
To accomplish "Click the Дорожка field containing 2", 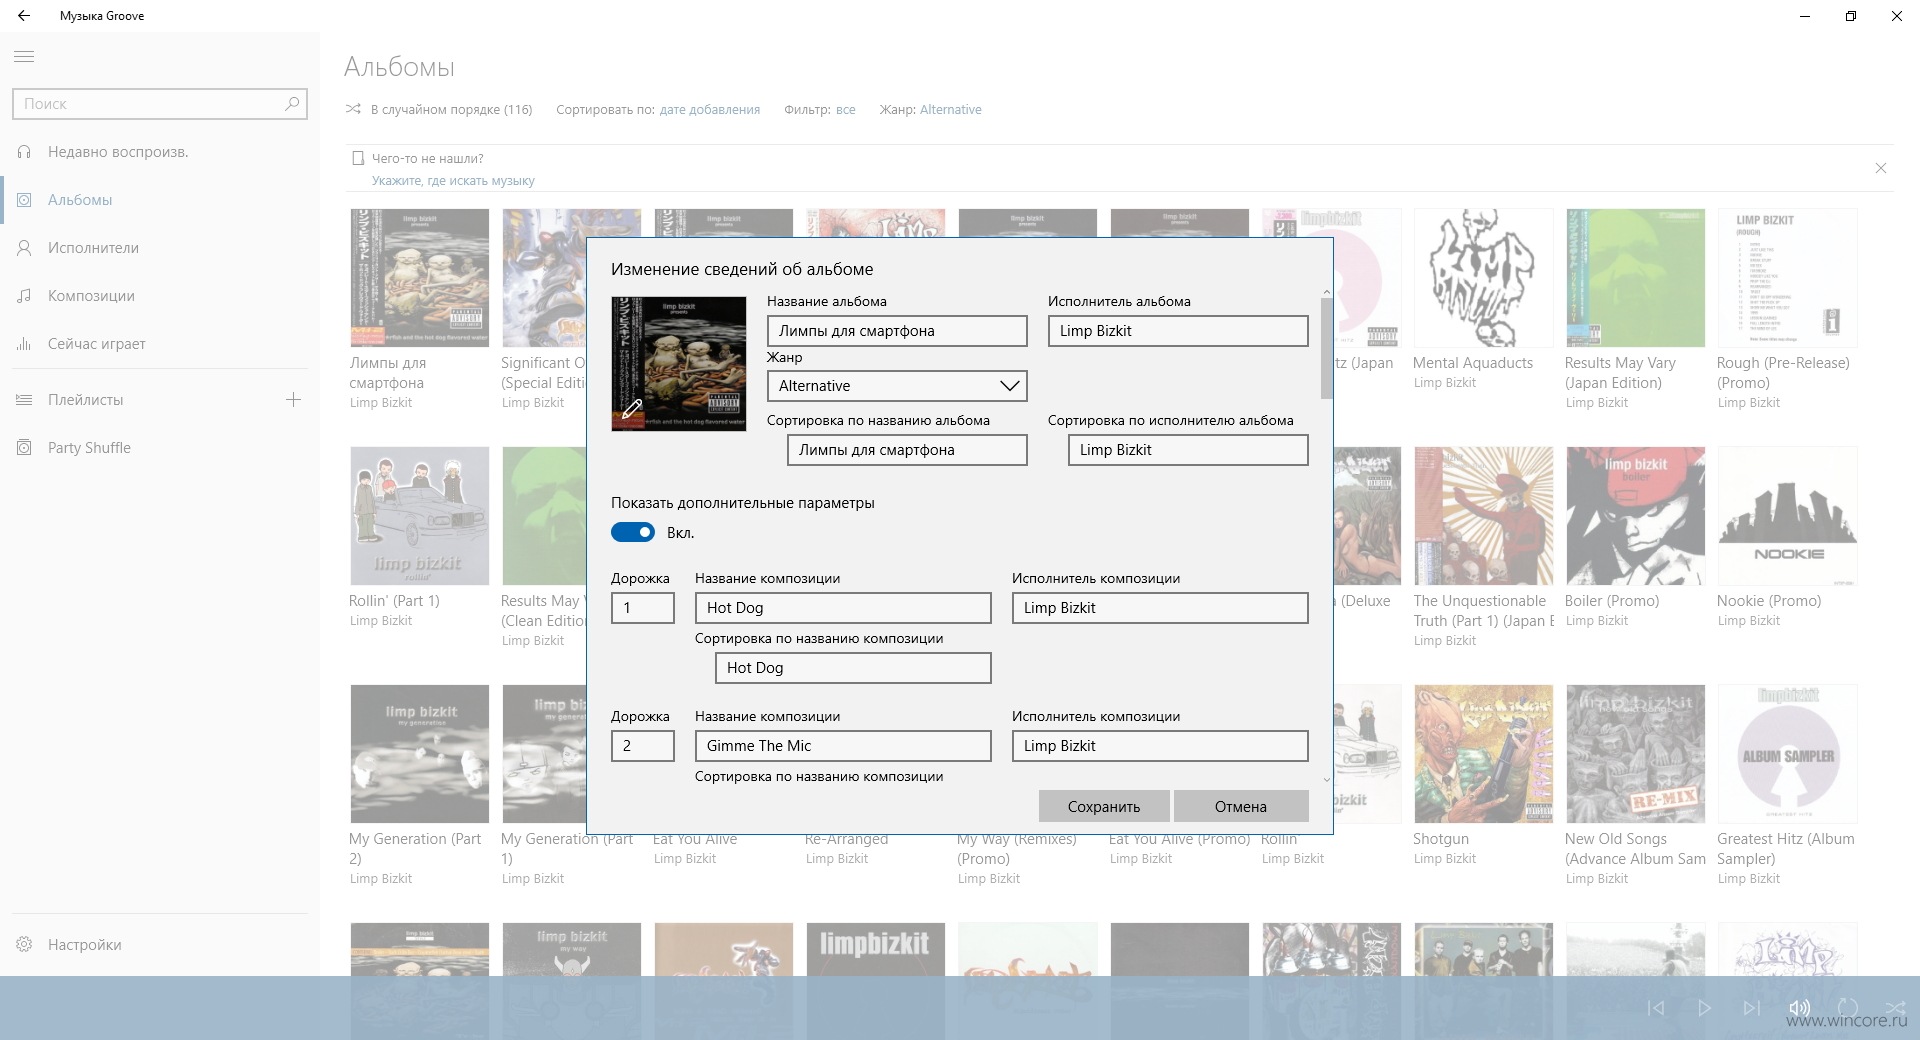I will click(x=643, y=746).
